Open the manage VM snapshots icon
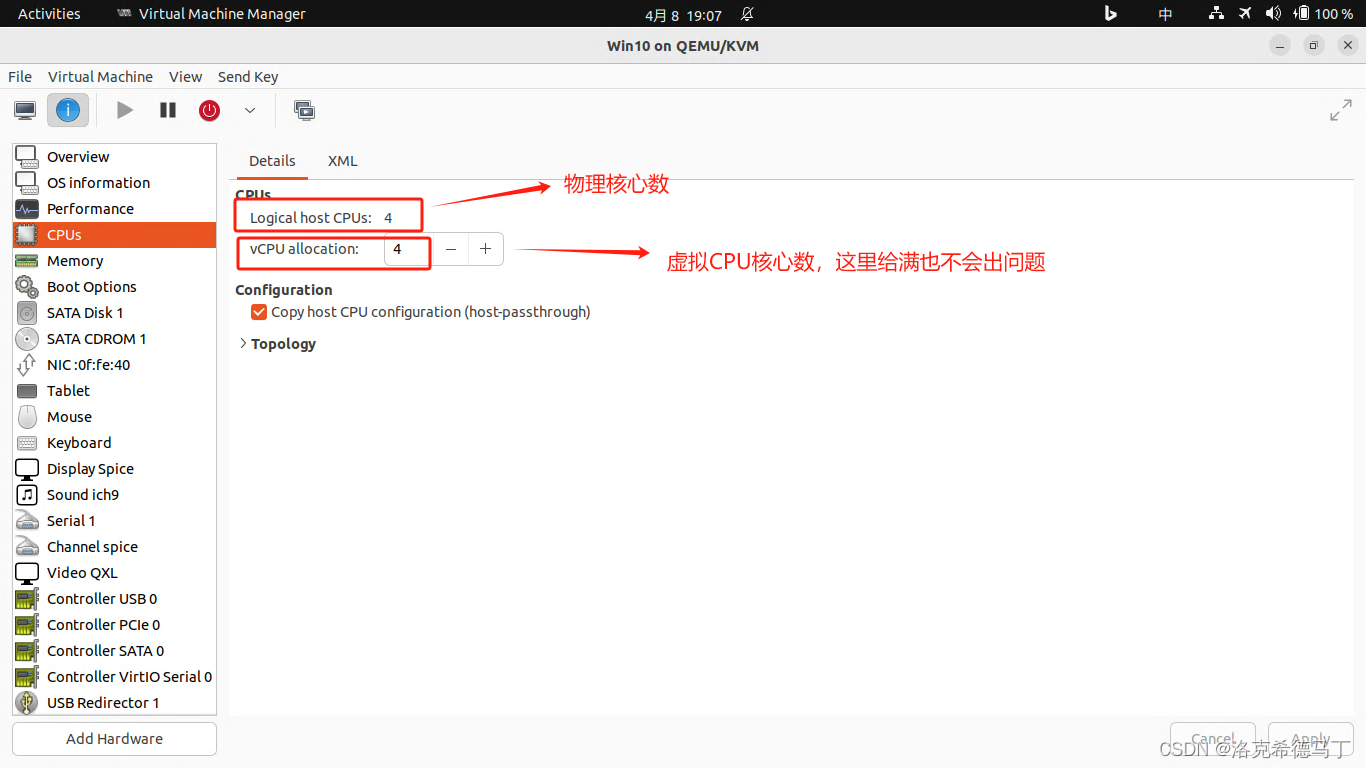1366x768 pixels. (305, 110)
